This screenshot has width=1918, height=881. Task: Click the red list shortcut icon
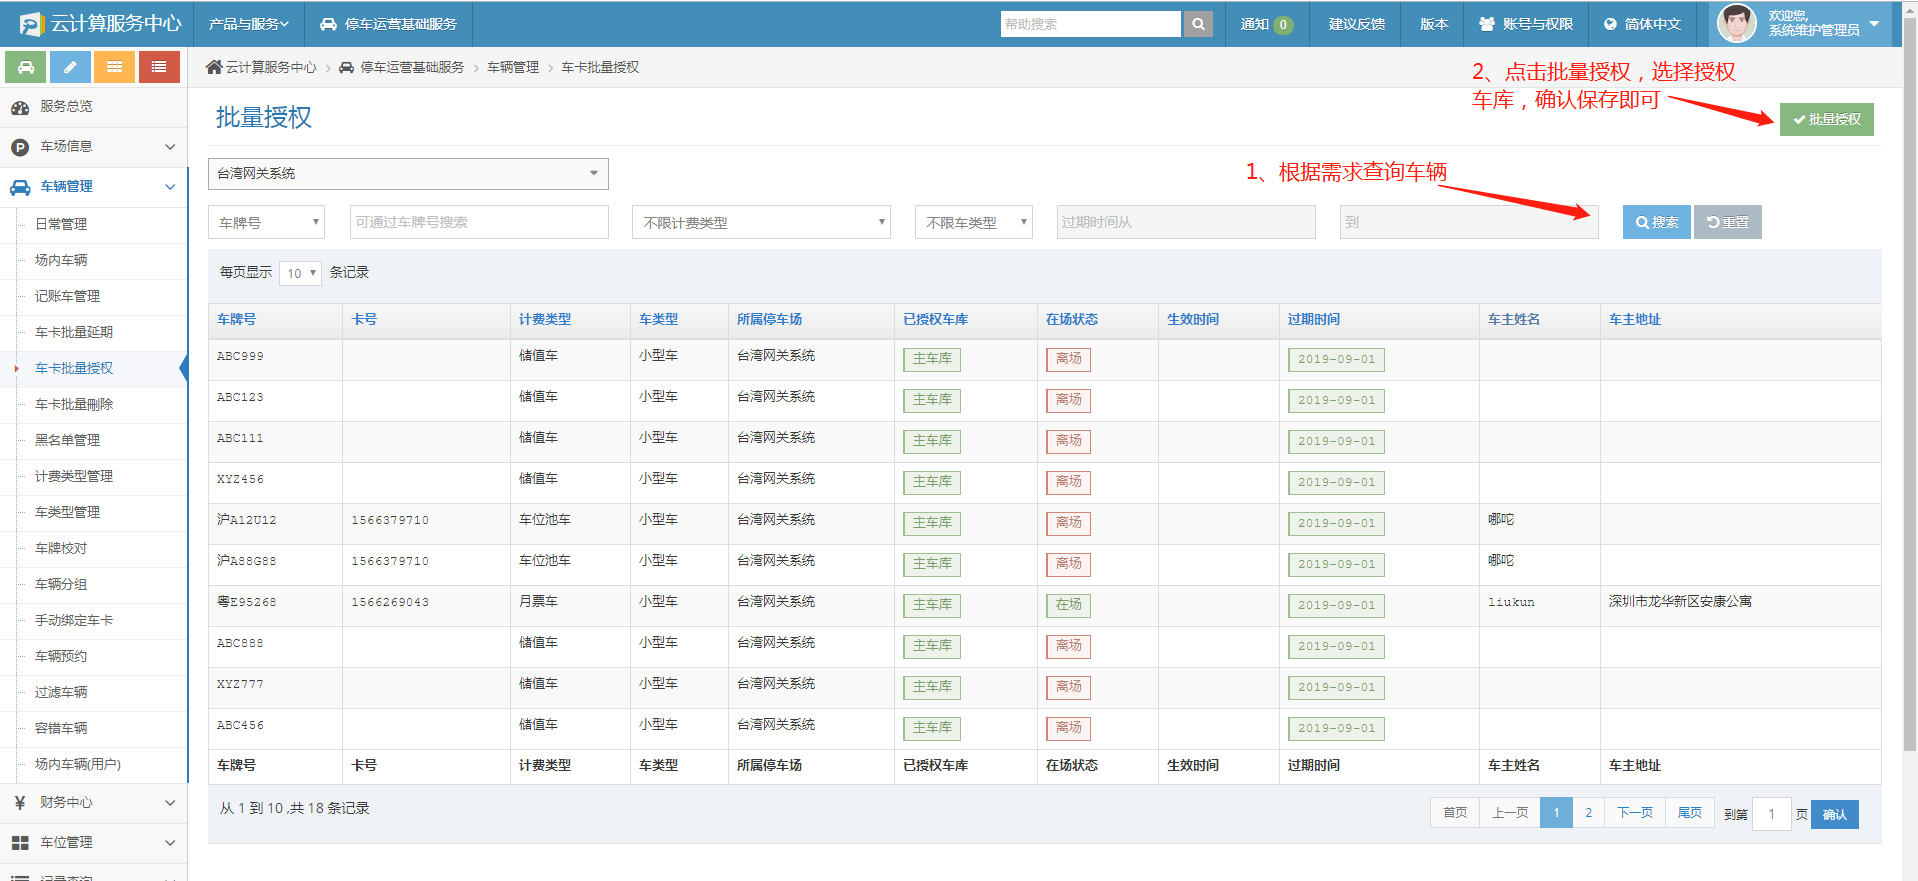pyautogui.click(x=159, y=67)
